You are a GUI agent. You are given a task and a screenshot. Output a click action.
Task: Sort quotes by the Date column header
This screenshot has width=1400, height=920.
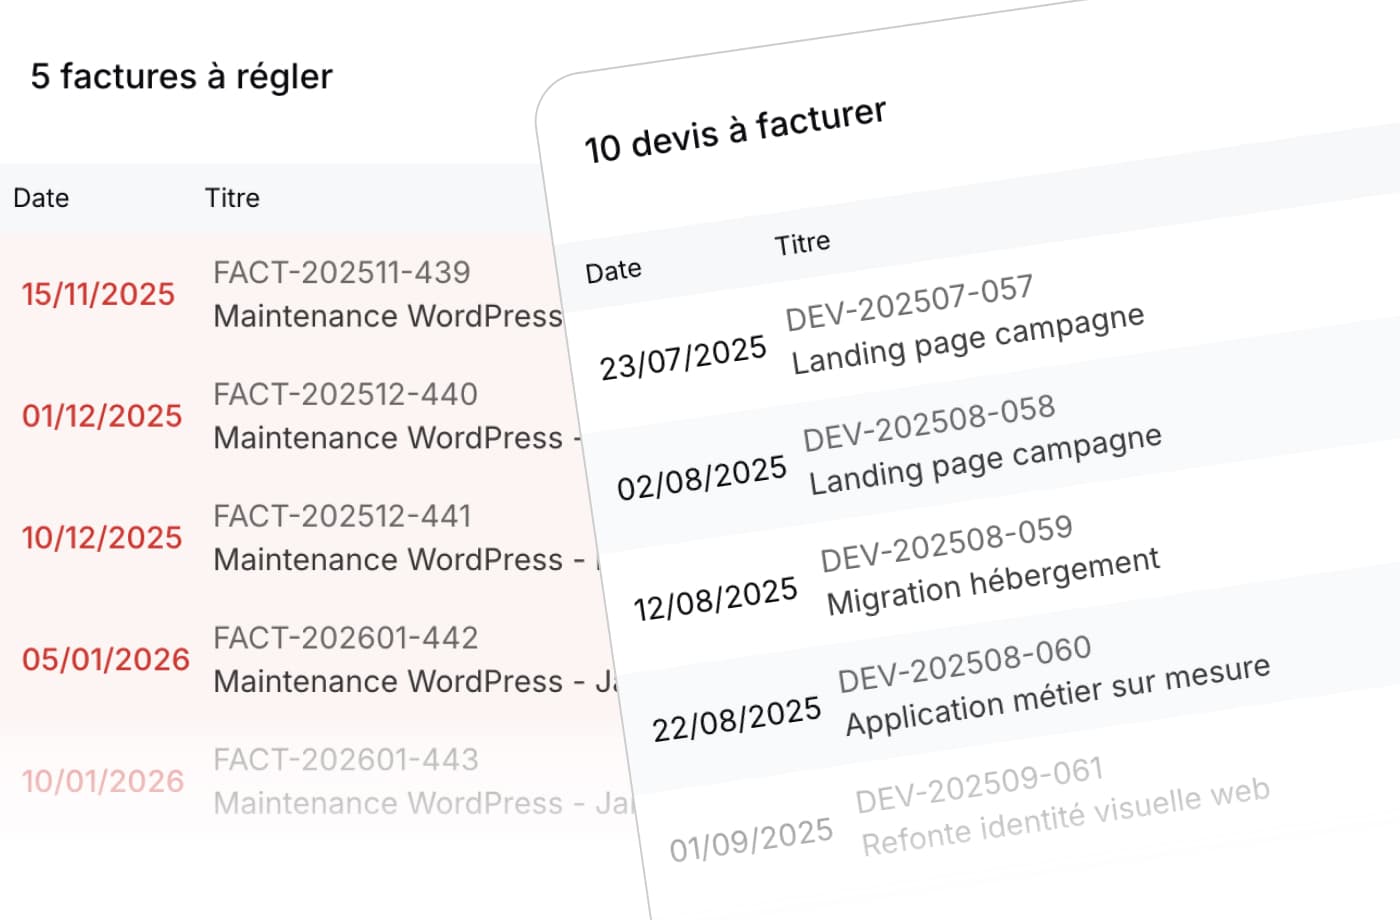[613, 271]
